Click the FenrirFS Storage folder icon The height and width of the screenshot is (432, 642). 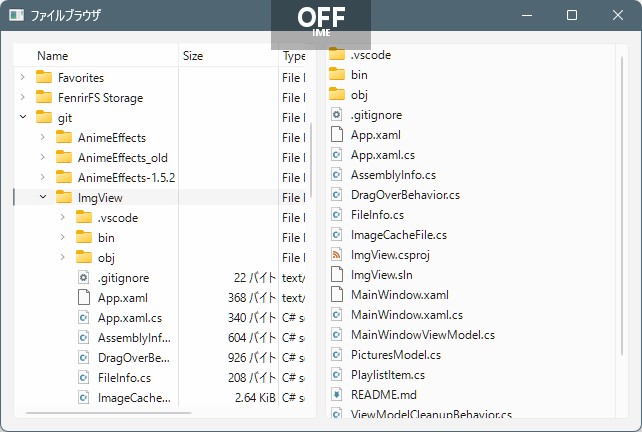pyautogui.click(x=44, y=97)
